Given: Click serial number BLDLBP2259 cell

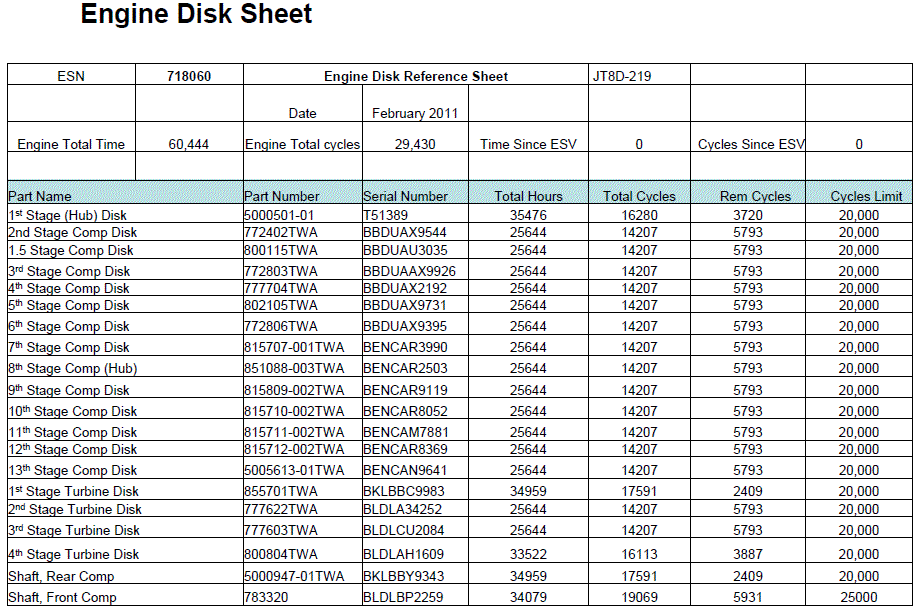Looking at the screenshot, I should click(402, 597).
